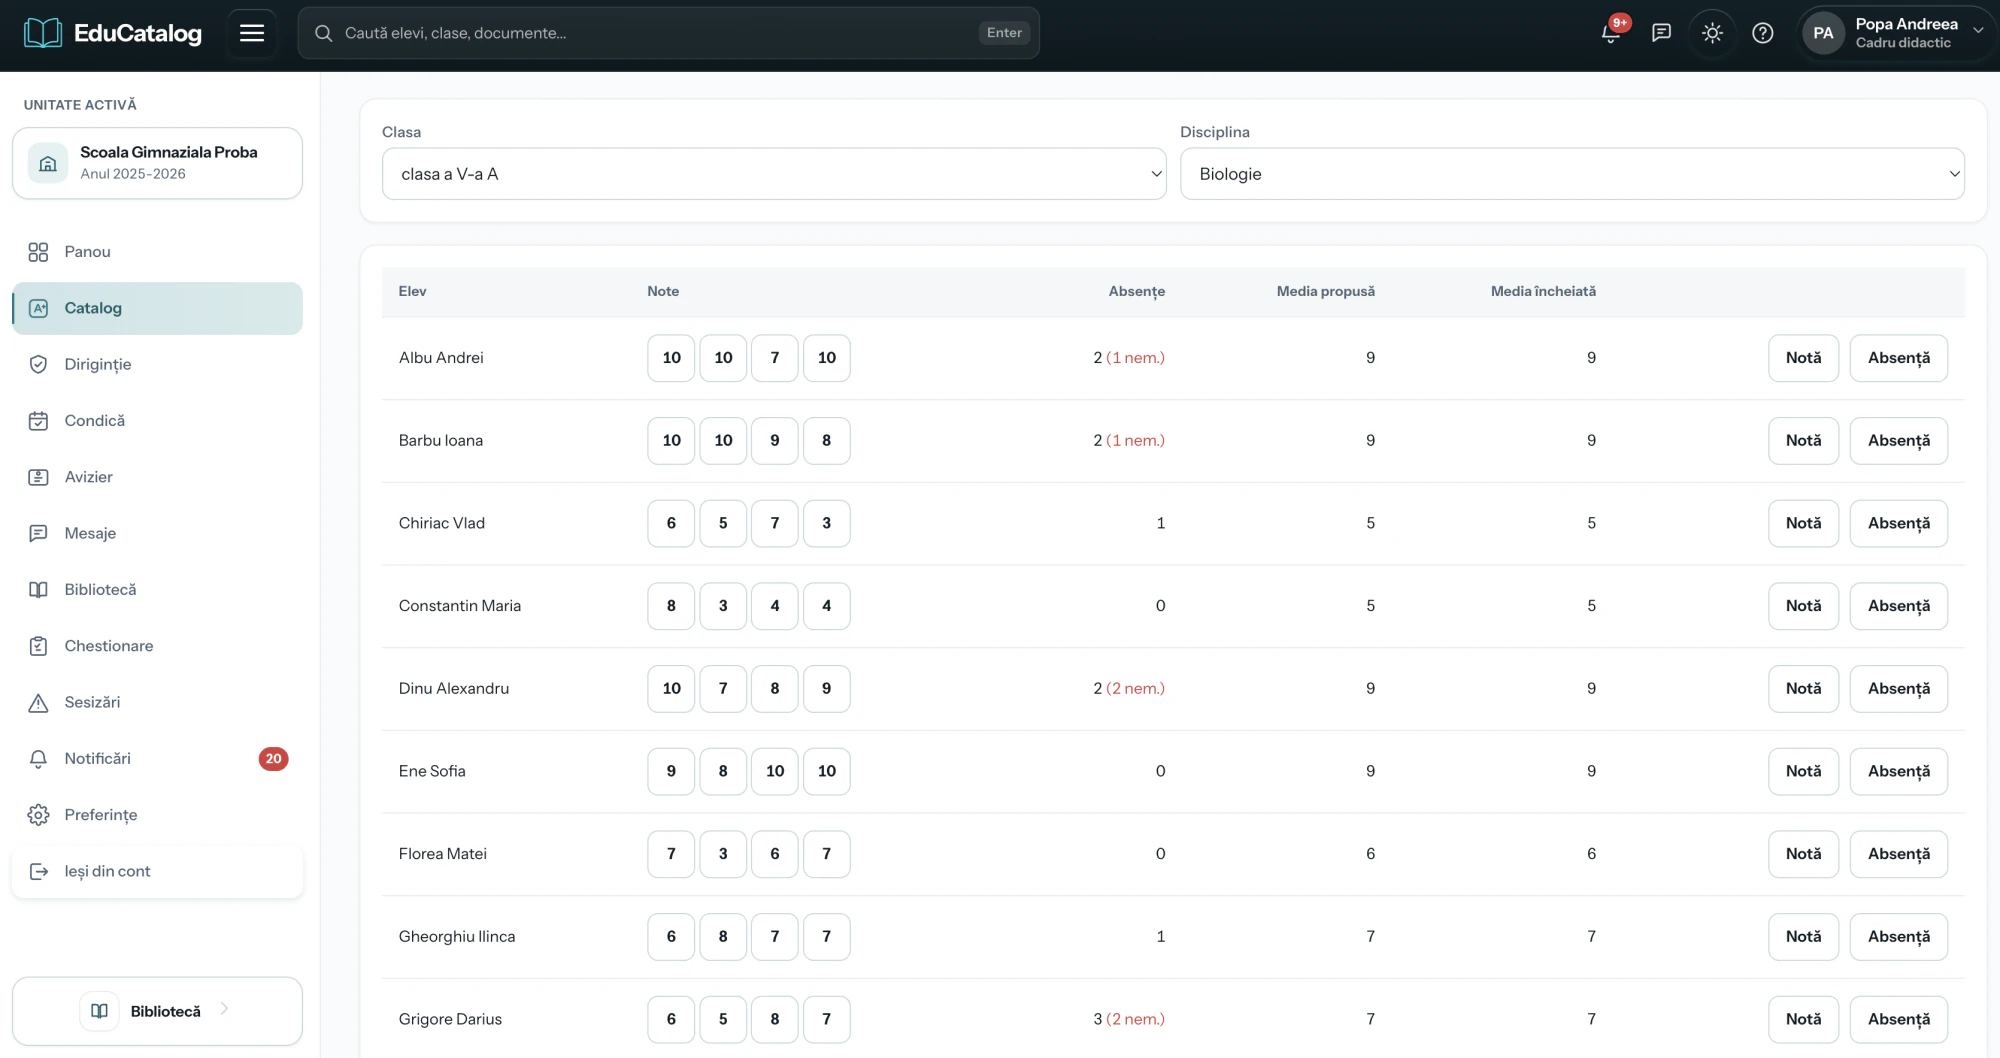
Task: Click Chiriac Vlad's grade 3 chip
Action: coord(826,523)
